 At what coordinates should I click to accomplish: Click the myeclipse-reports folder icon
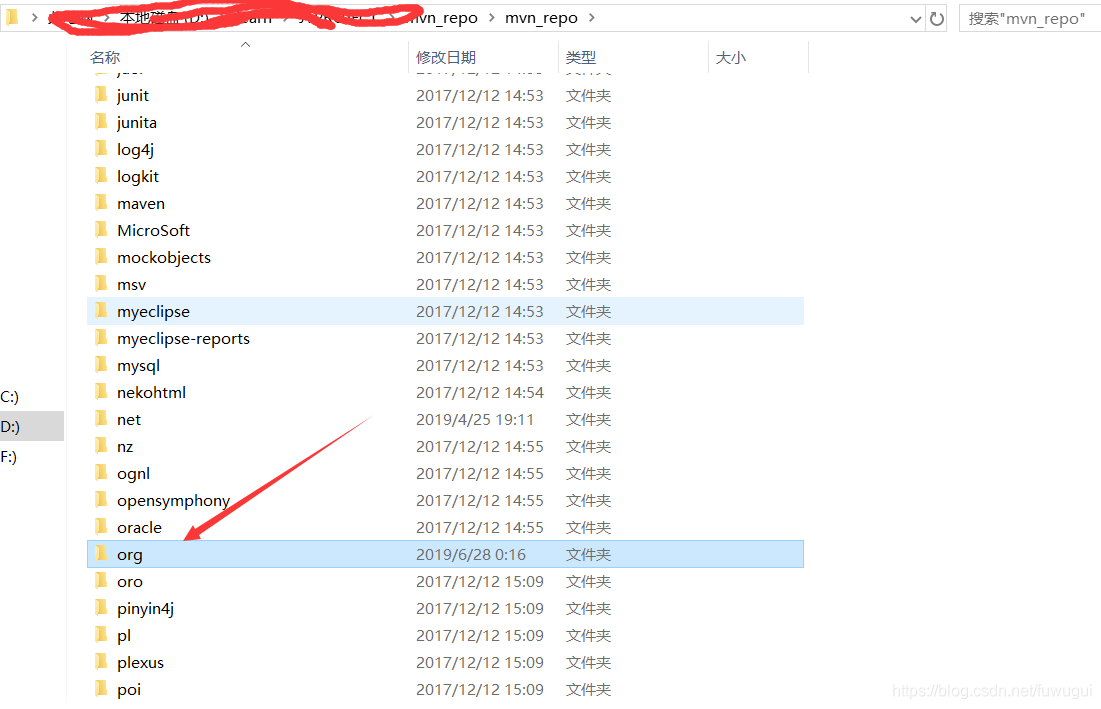tap(101, 338)
